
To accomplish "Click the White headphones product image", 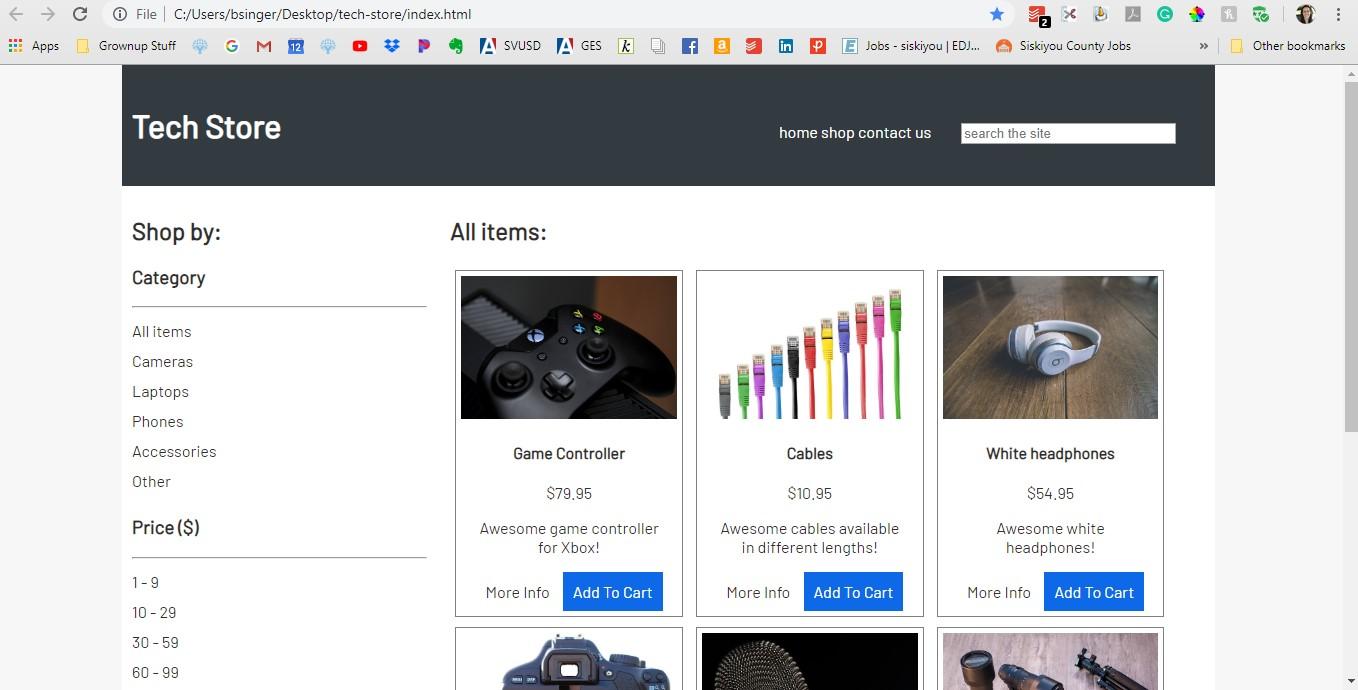I will pos(1050,347).
